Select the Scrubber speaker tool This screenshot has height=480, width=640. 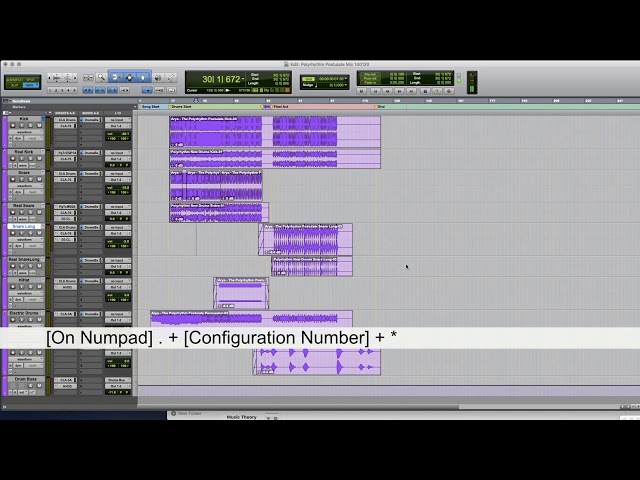[x=158, y=77]
